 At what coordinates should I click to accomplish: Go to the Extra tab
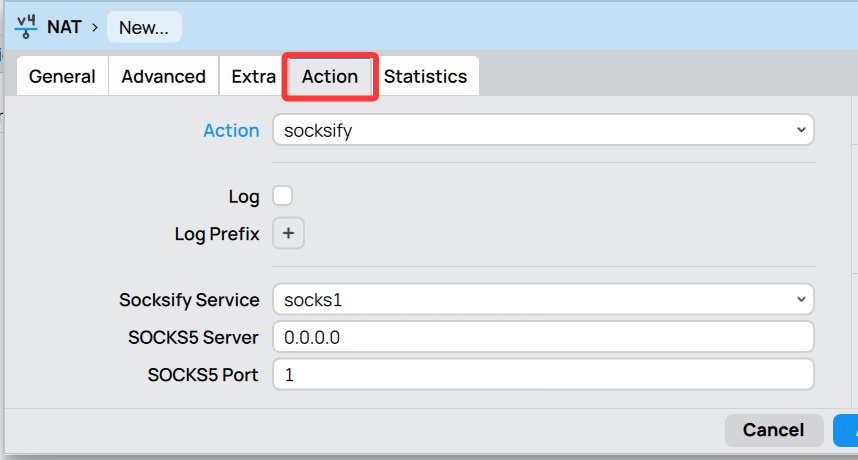pos(253,77)
